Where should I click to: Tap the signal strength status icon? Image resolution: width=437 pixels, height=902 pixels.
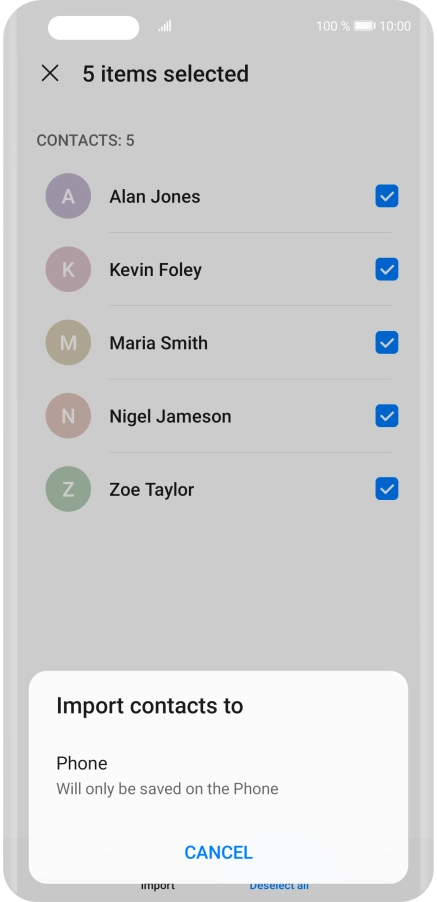tap(165, 26)
